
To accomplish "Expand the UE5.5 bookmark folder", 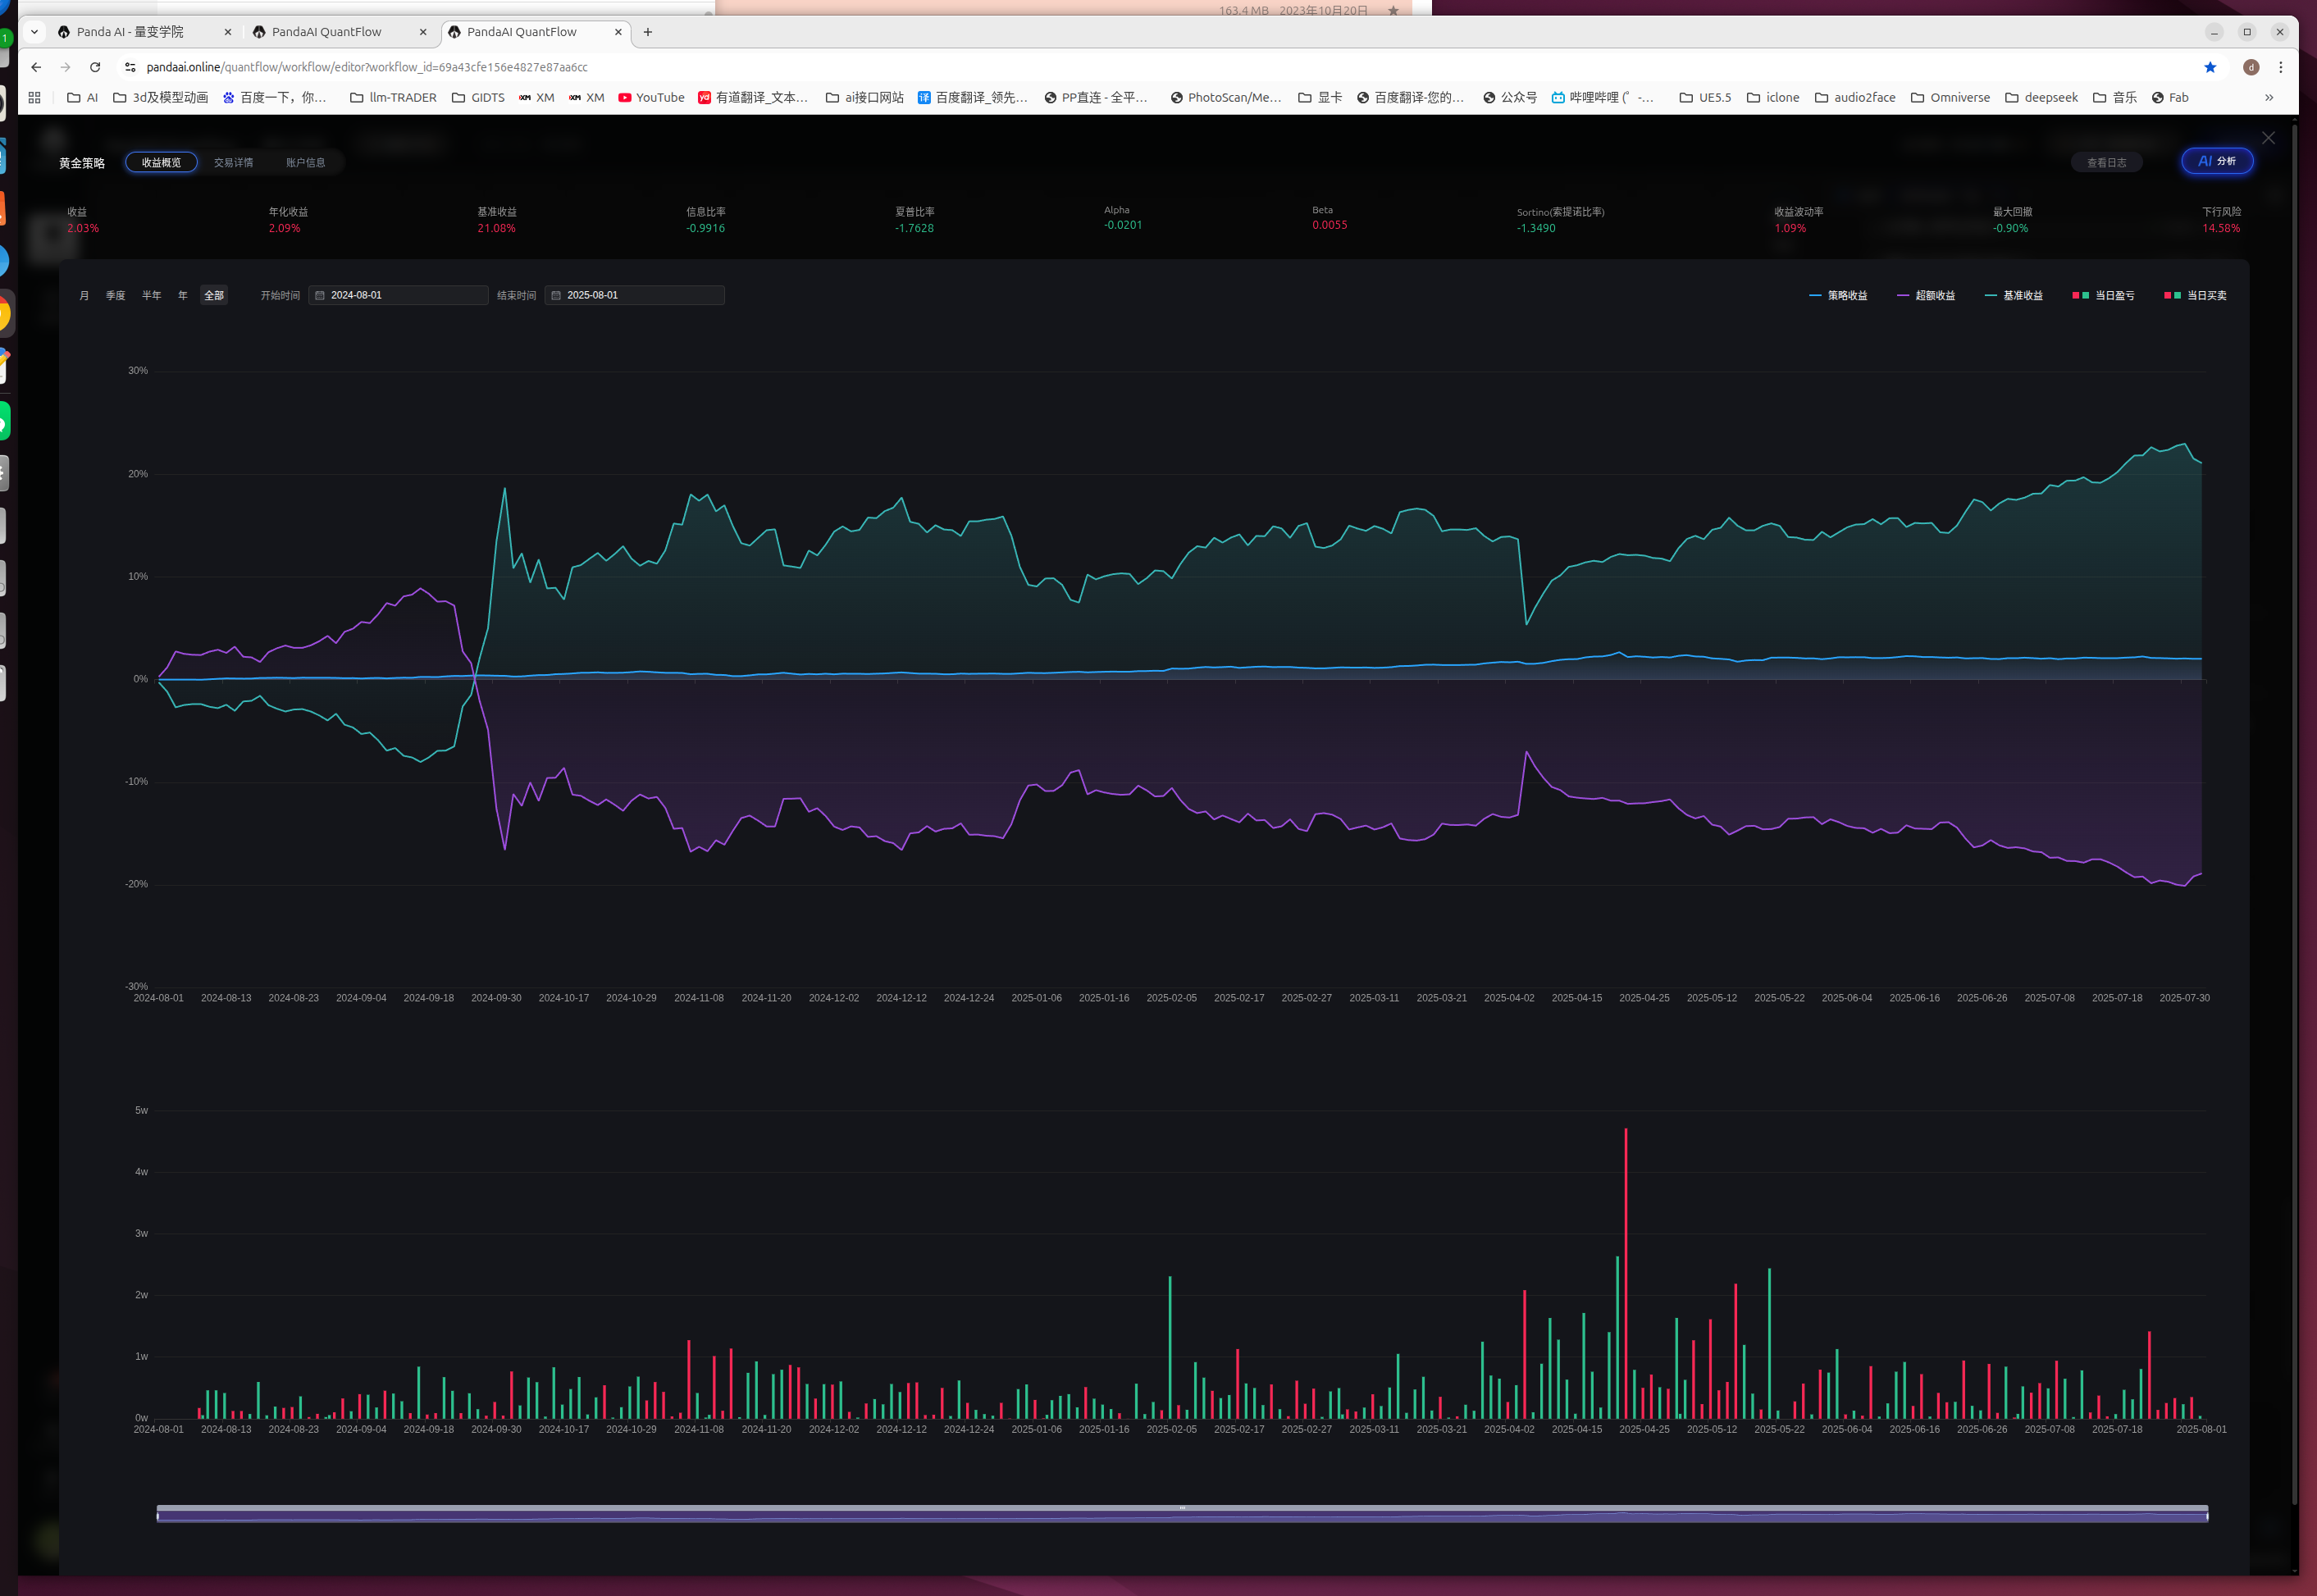I will [x=1705, y=97].
